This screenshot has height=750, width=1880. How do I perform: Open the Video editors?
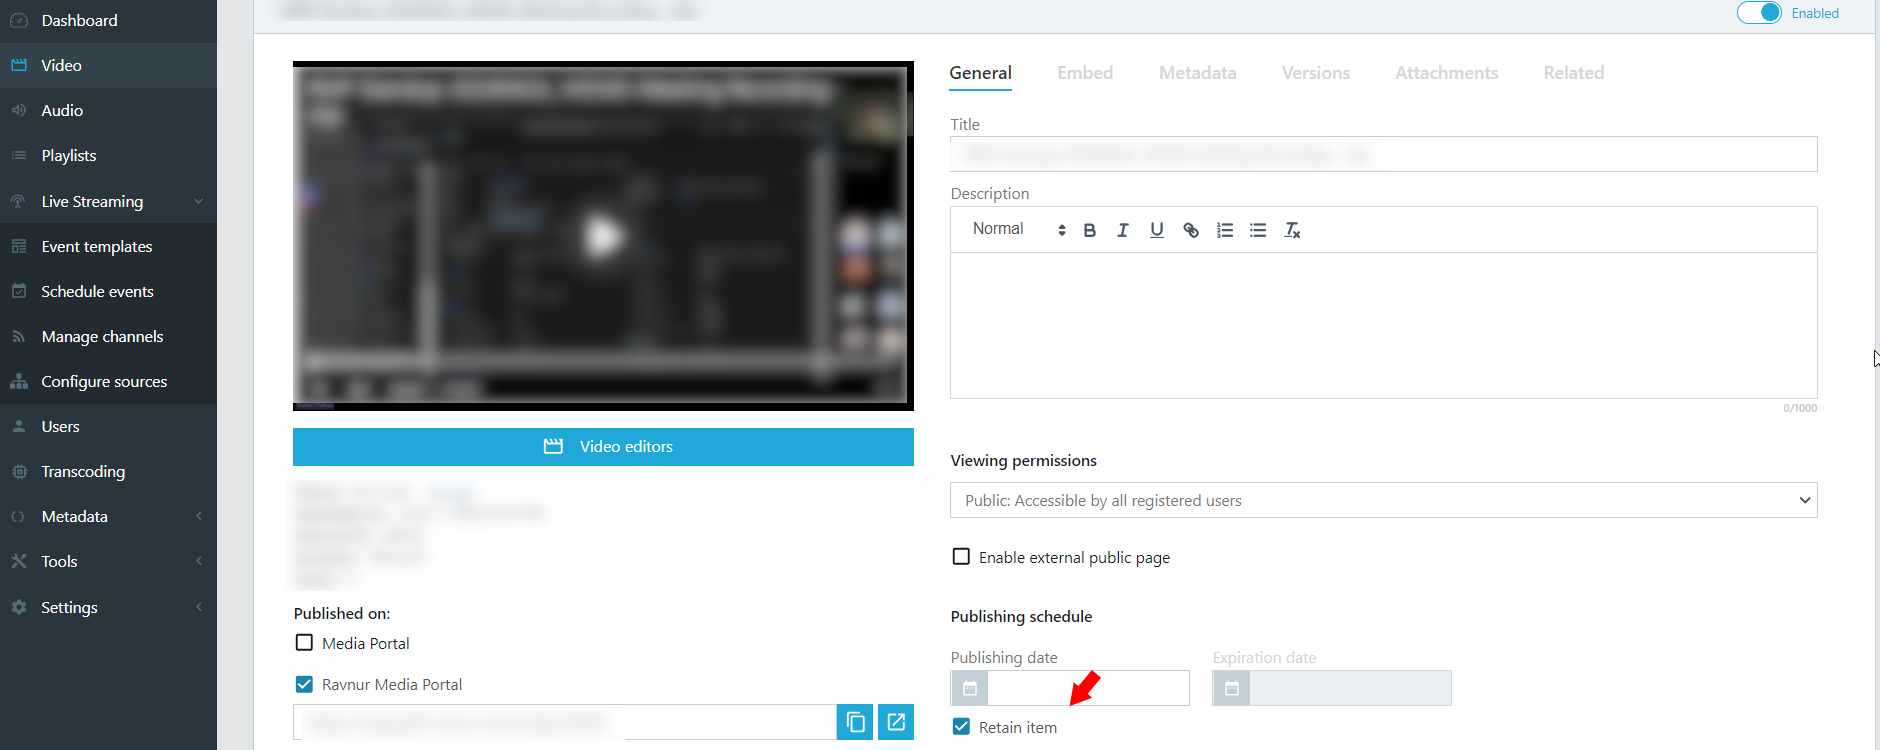[x=603, y=447]
